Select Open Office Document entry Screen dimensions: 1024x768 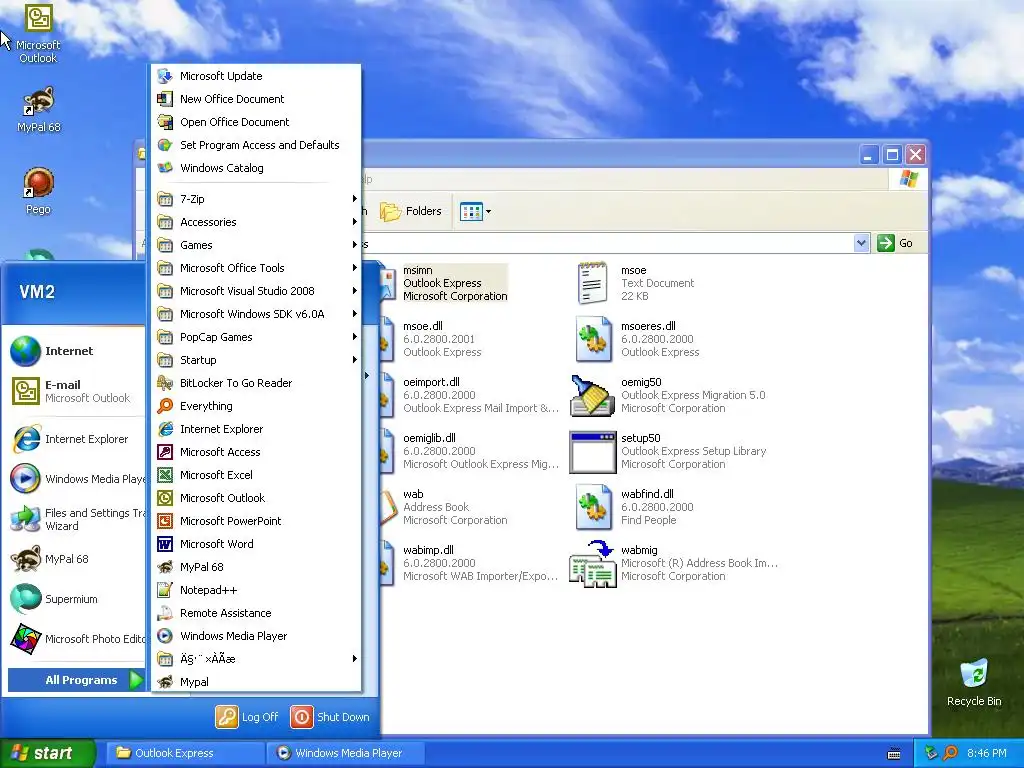(x=256, y=121)
